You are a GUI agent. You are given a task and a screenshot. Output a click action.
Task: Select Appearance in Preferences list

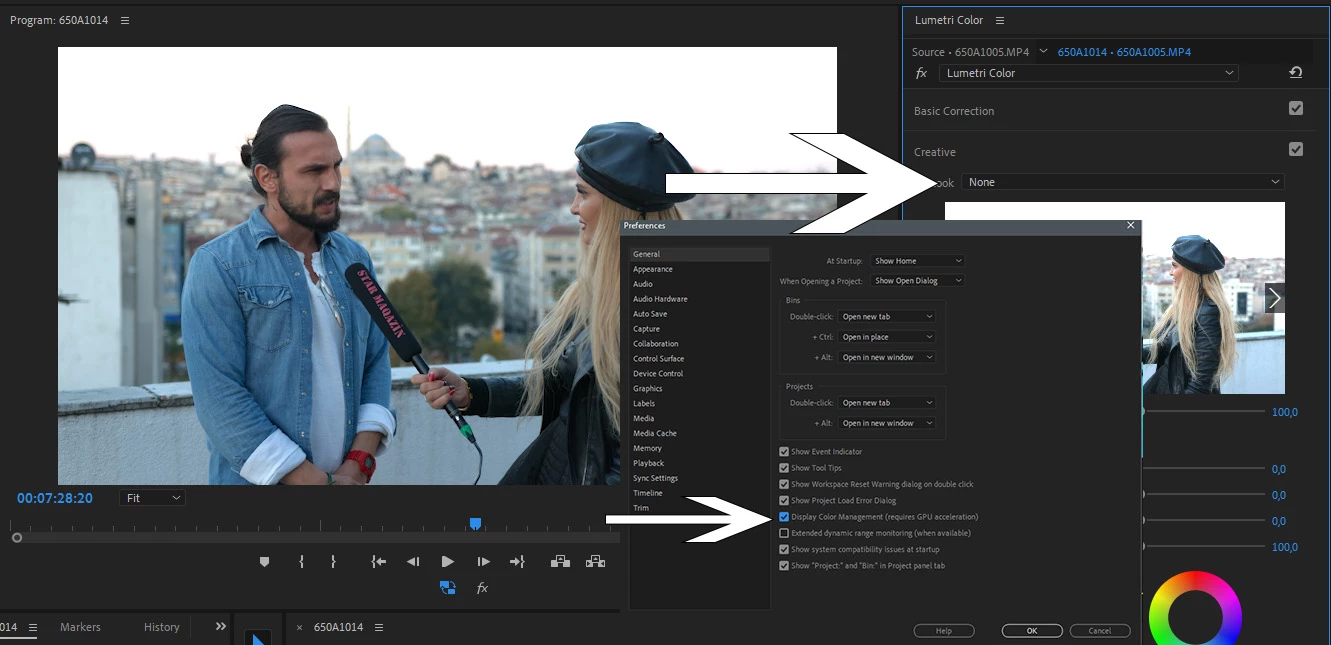(653, 269)
